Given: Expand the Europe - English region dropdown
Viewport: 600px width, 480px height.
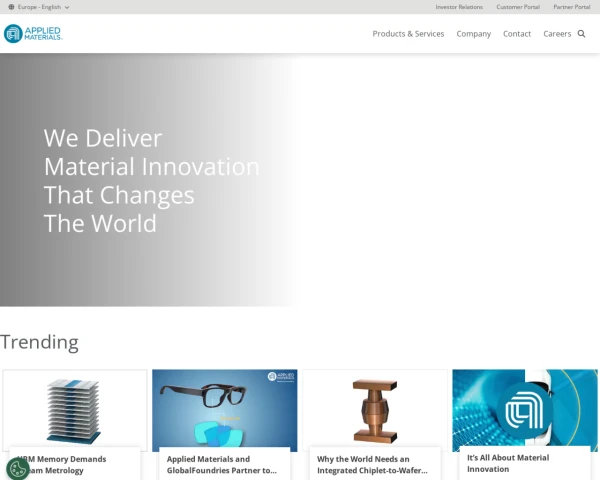Looking at the screenshot, I should (39, 7).
